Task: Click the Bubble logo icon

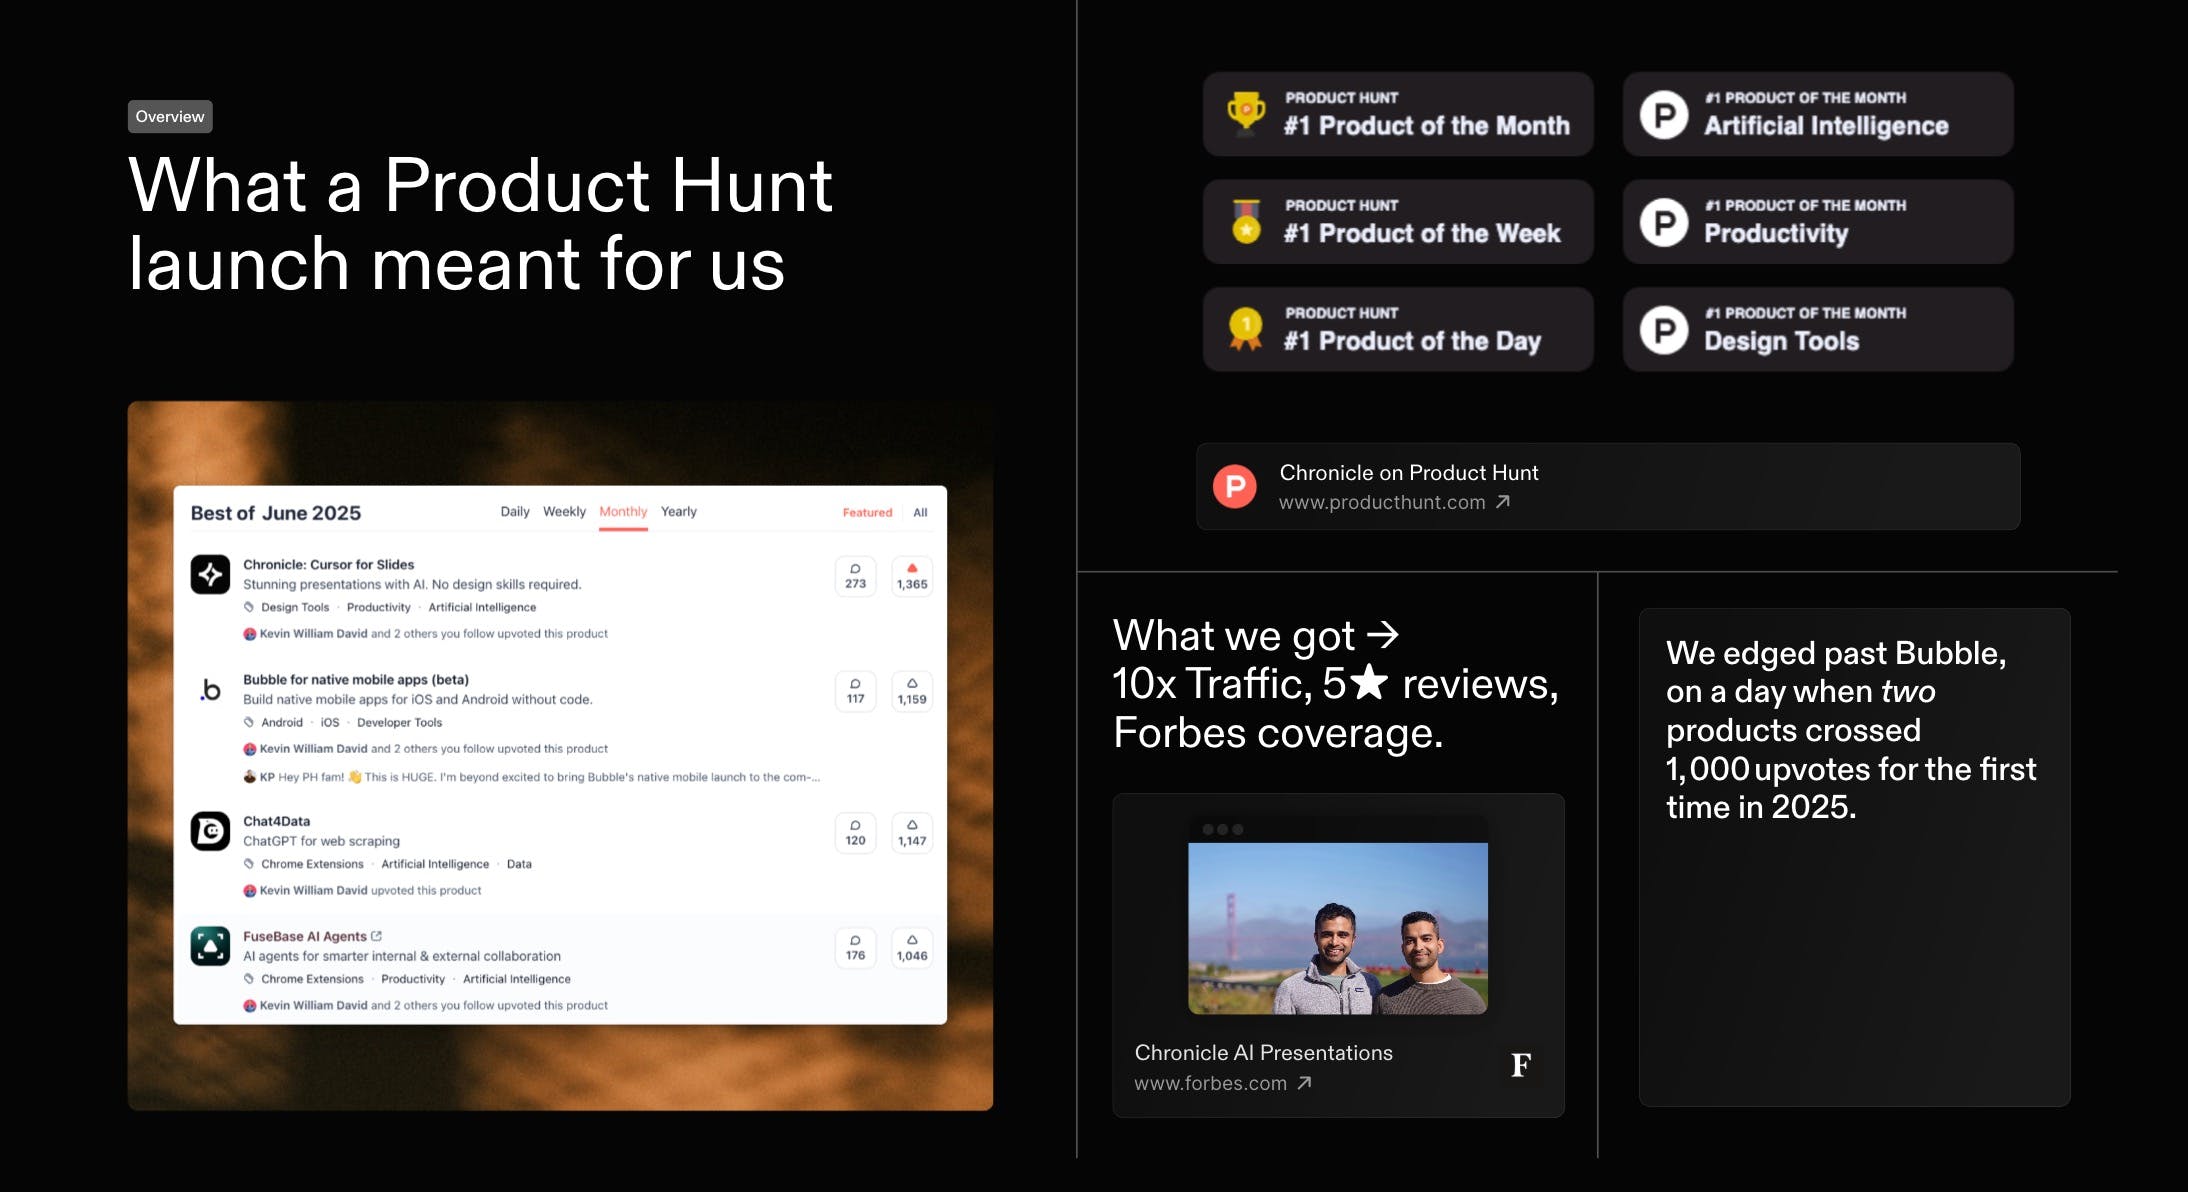Action: [210, 690]
